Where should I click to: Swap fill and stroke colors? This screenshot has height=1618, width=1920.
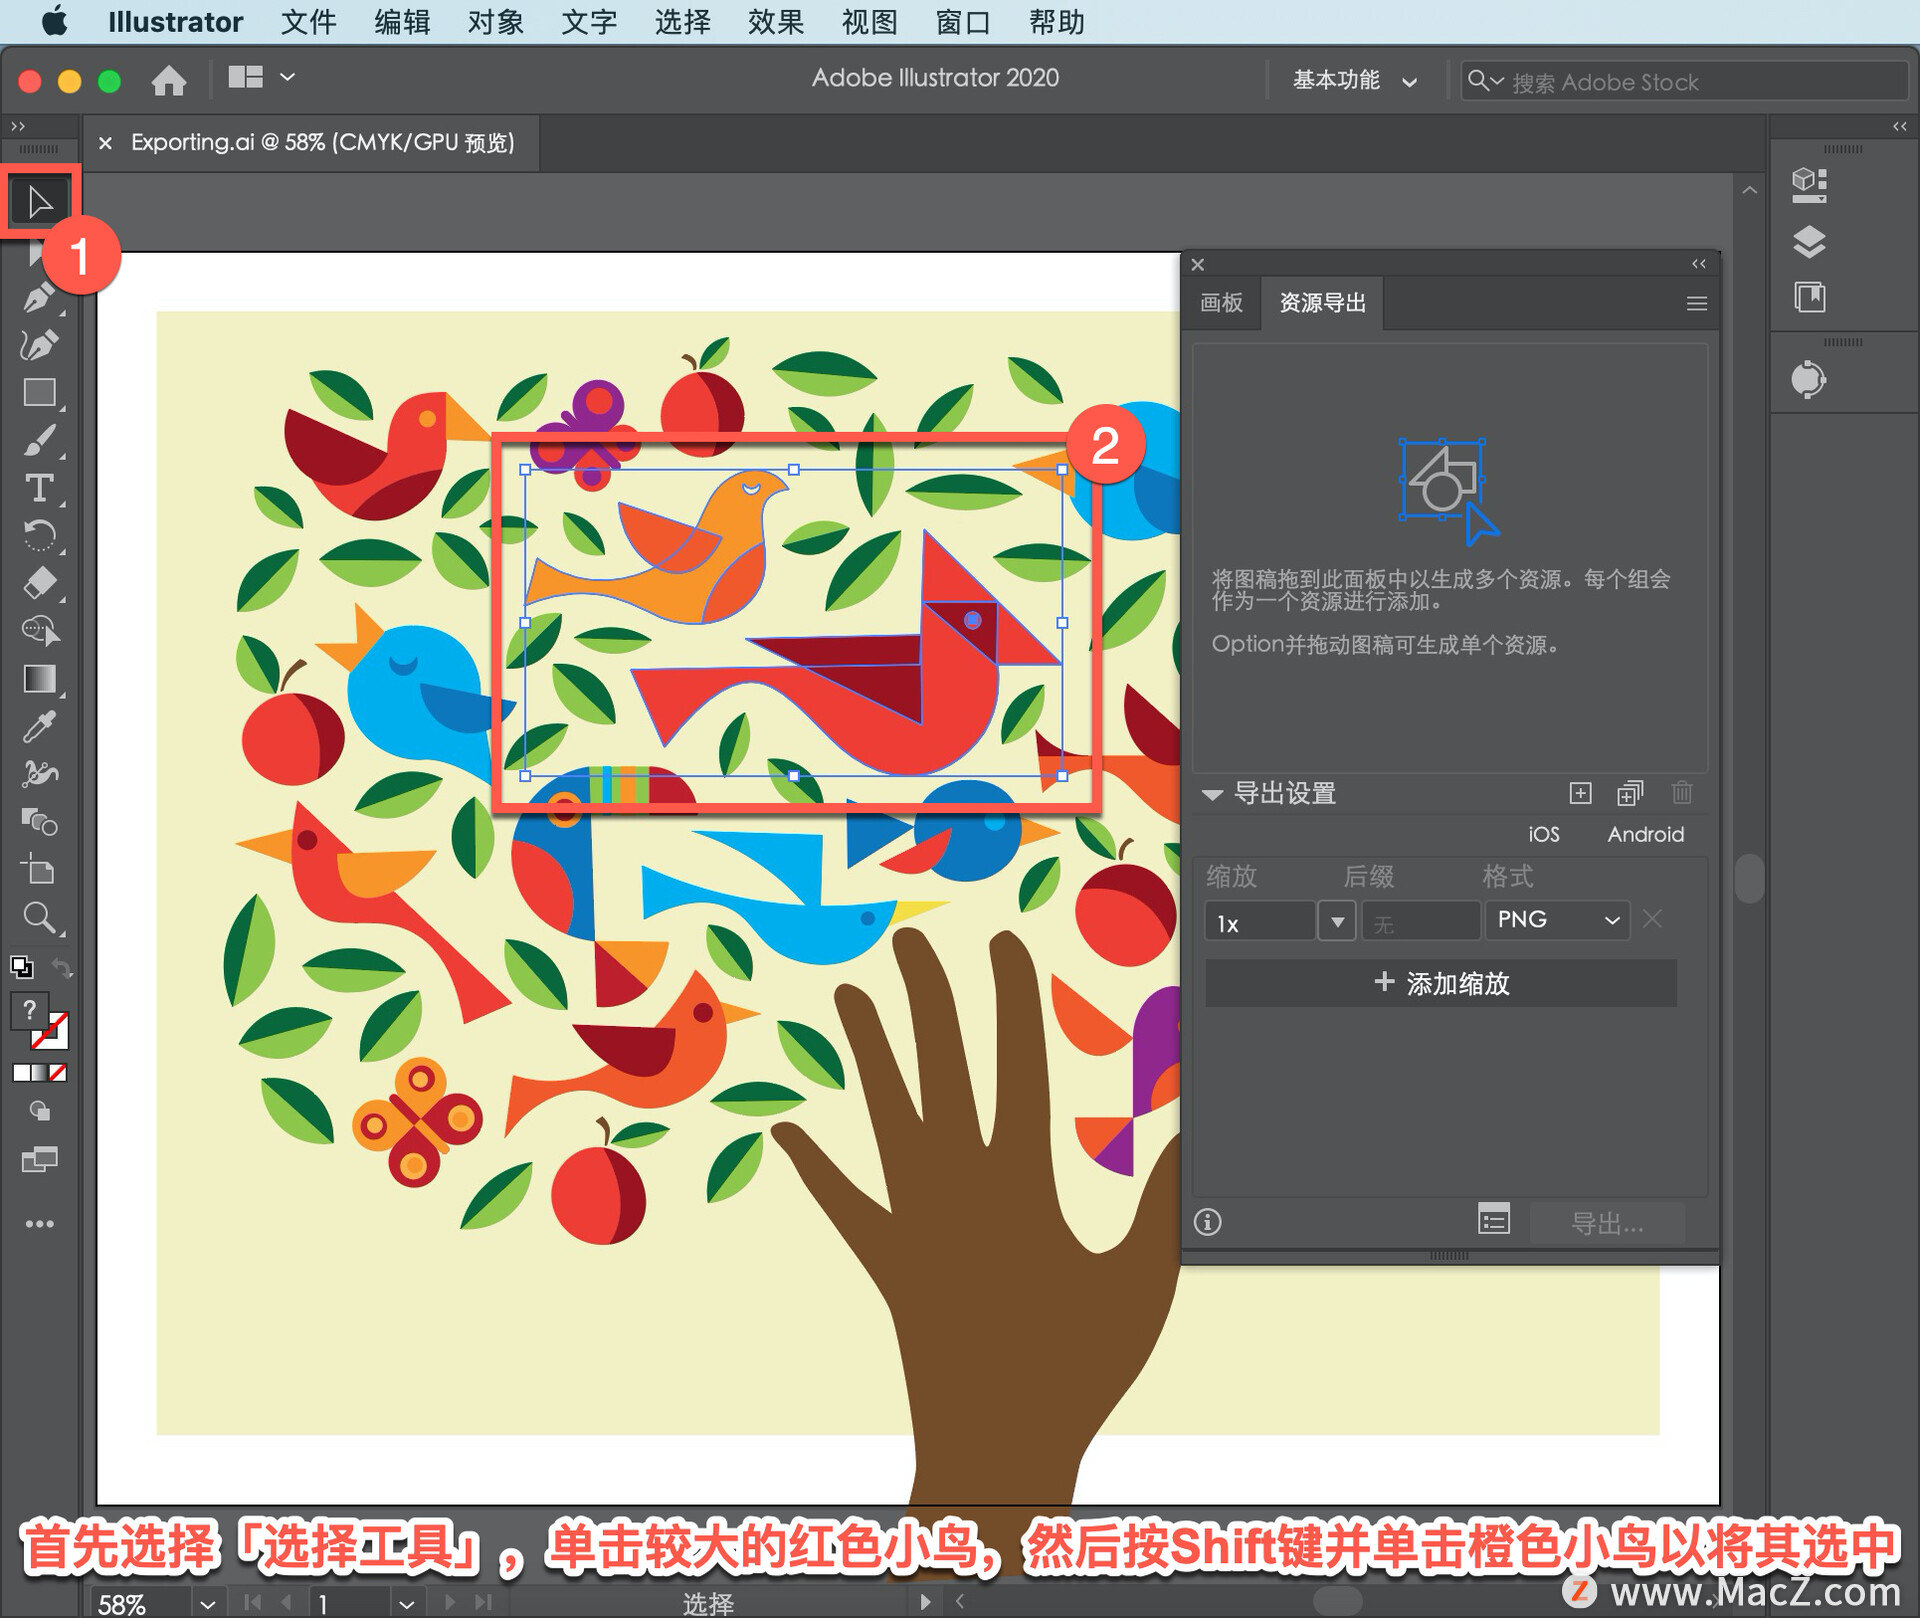click(61, 967)
